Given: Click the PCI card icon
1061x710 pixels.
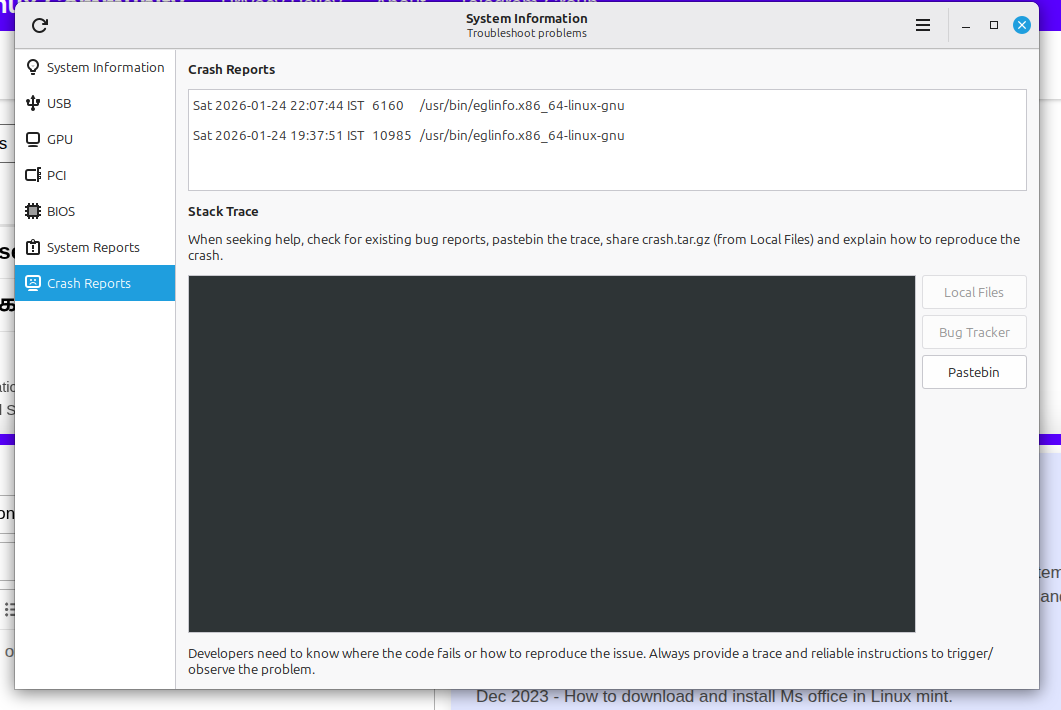Looking at the screenshot, I should click(x=33, y=175).
